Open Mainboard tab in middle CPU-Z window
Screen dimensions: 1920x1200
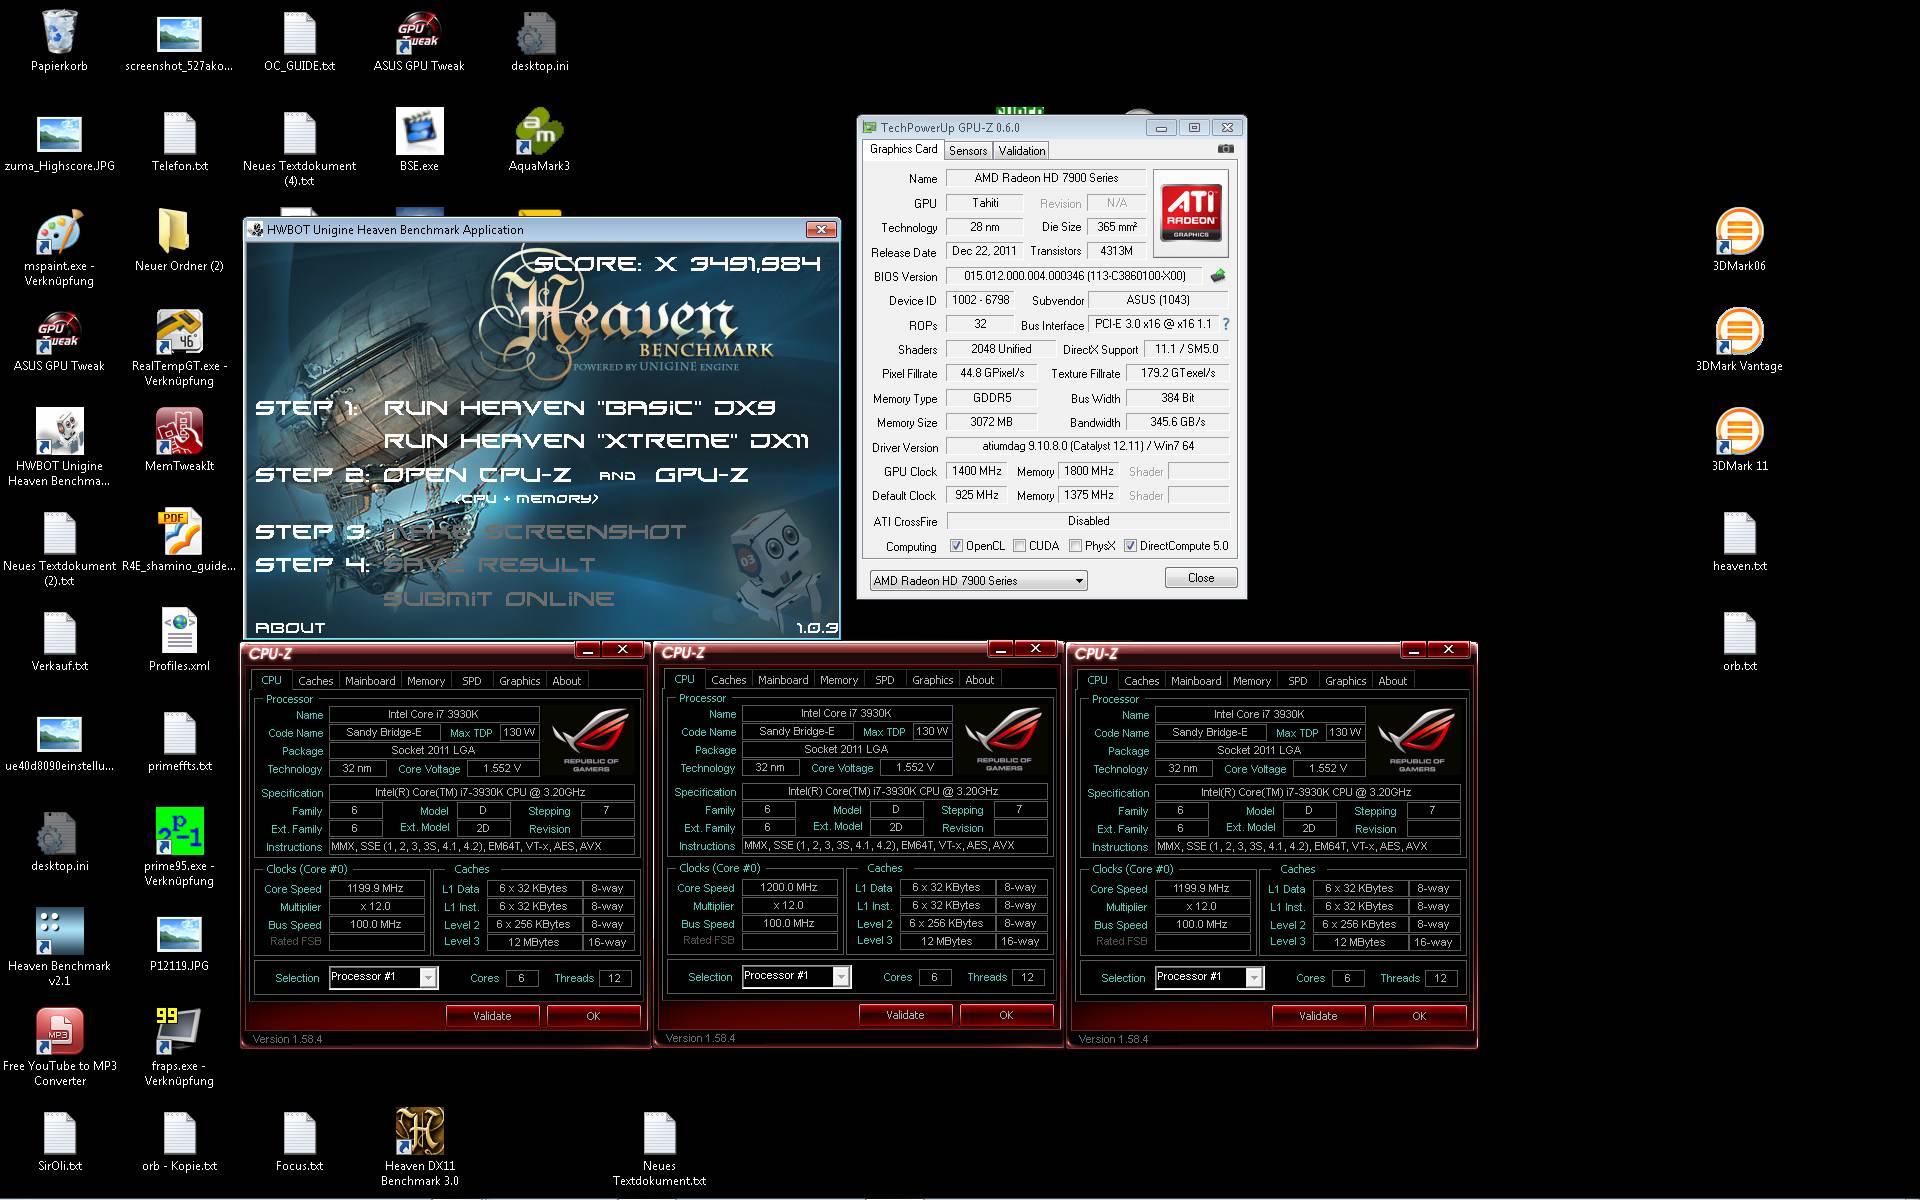[783, 680]
